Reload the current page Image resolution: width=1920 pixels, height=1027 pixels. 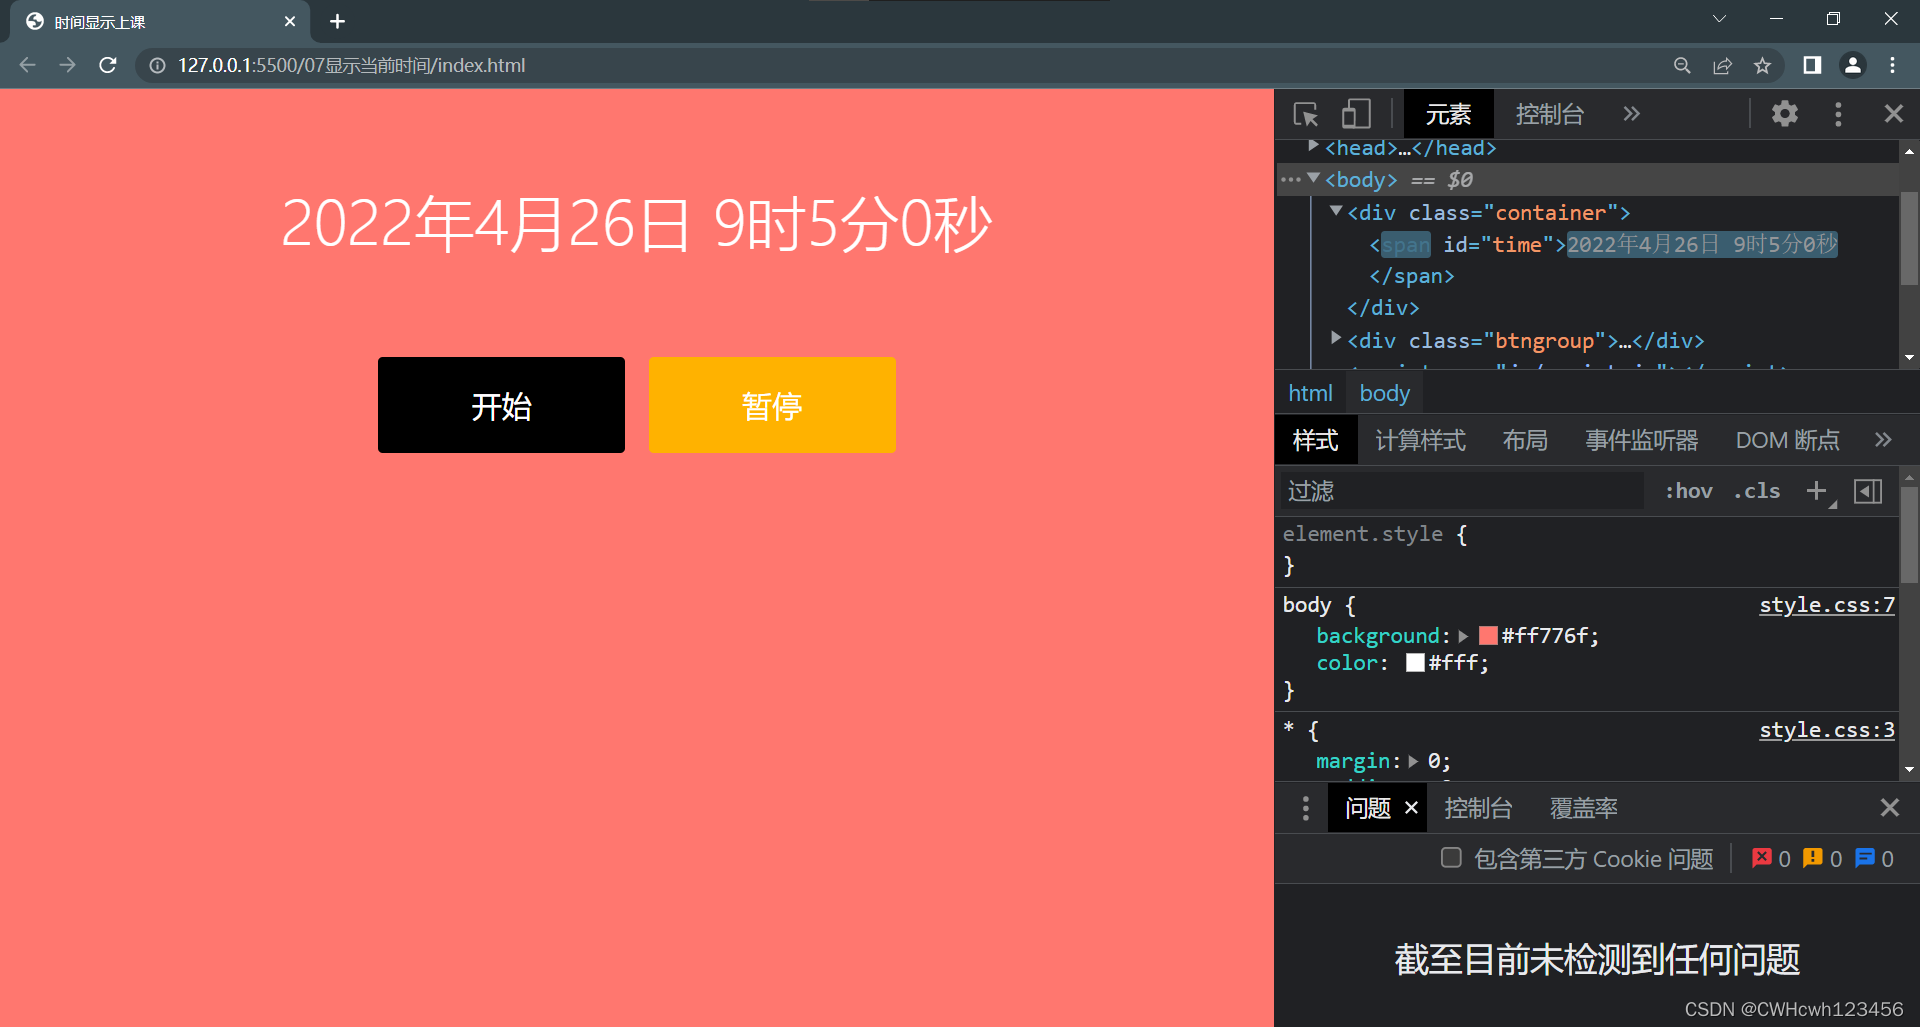click(108, 65)
